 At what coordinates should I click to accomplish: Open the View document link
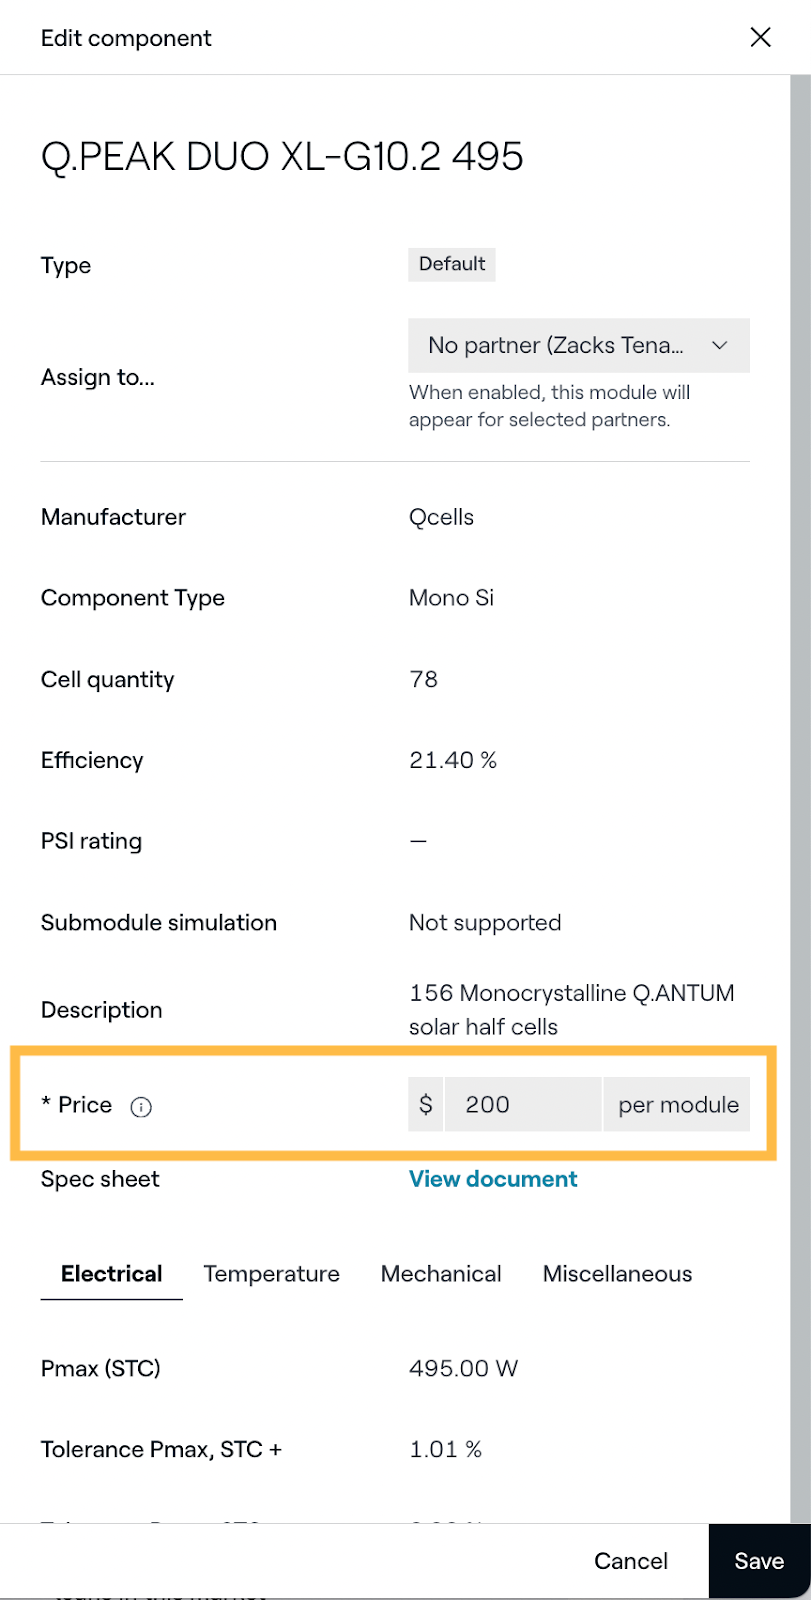(x=493, y=1179)
